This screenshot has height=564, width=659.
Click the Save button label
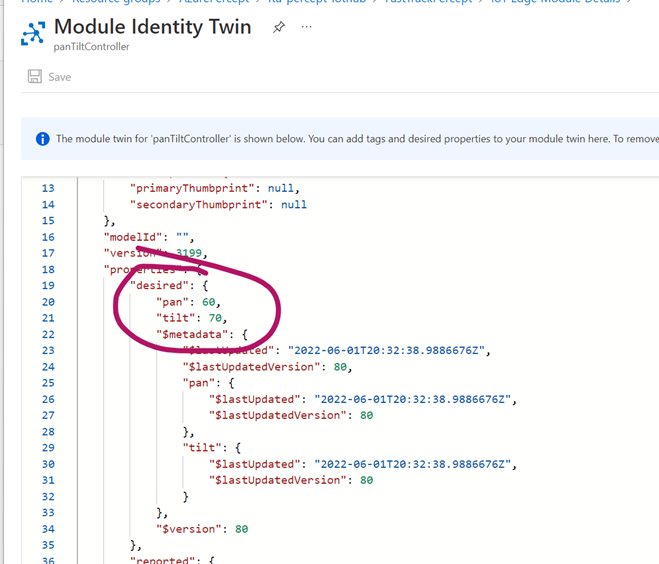point(60,77)
